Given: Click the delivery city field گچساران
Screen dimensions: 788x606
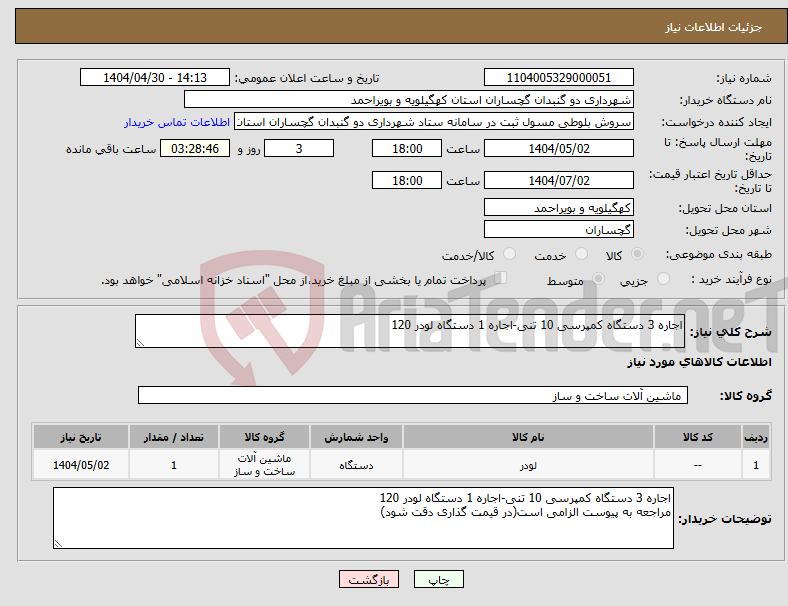Looking at the screenshot, I should (558, 230).
